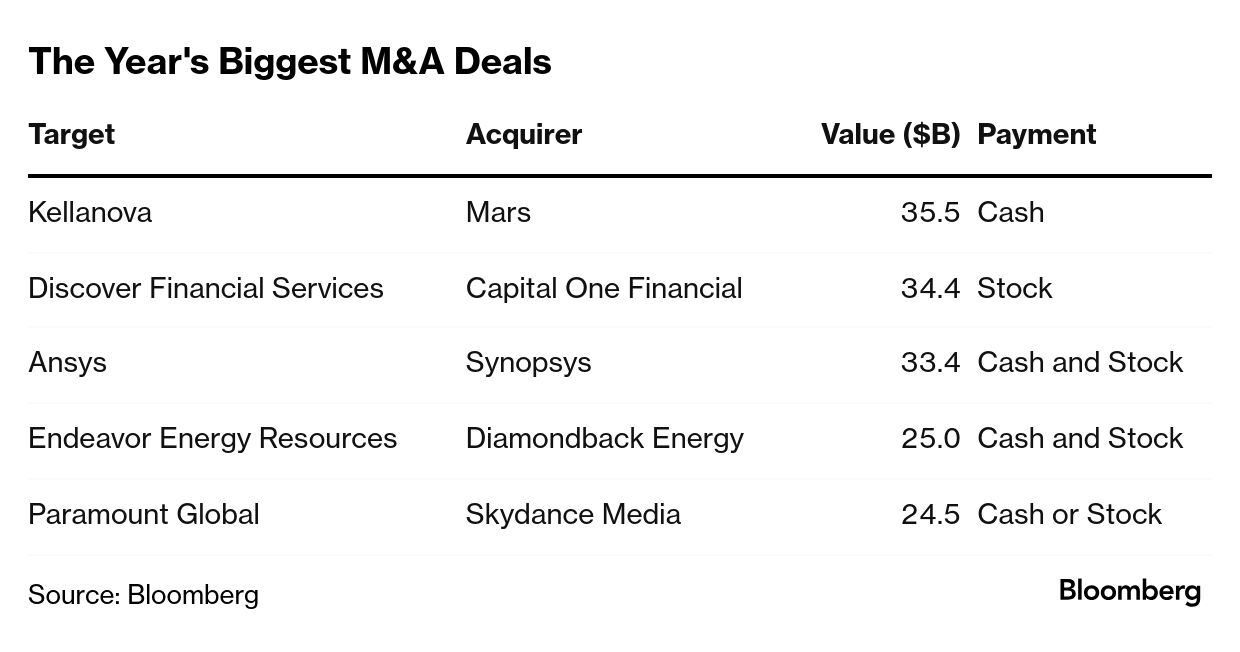The width and height of the screenshot is (1240, 652).
Task: Select Endeavor Energy Resources cell
Action: click(x=212, y=438)
